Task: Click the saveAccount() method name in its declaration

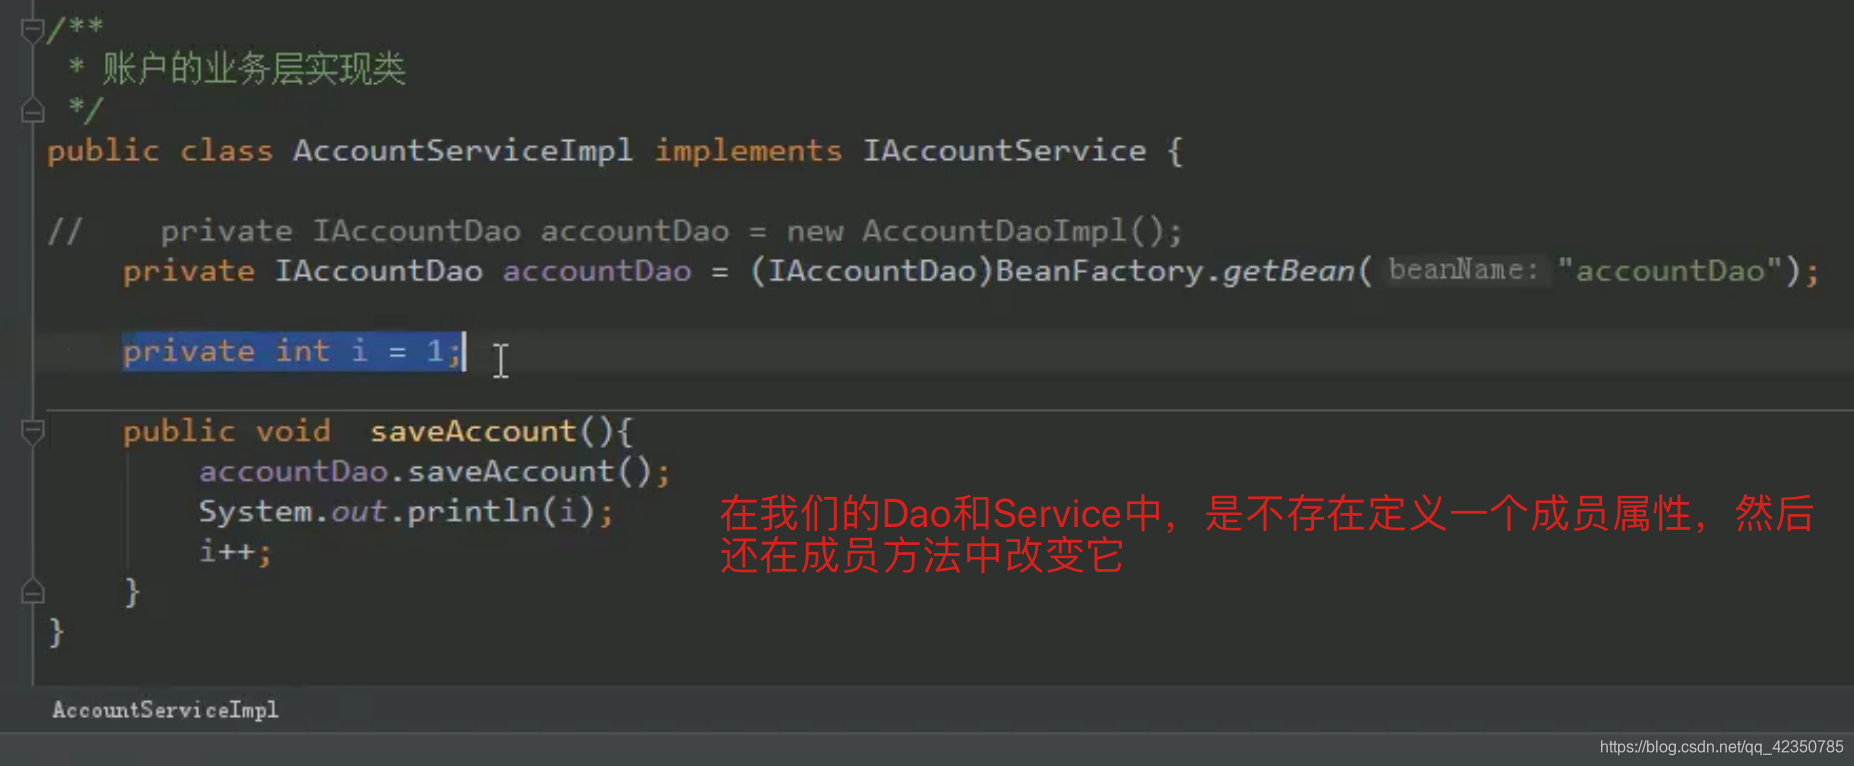Action: [x=473, y=431]
